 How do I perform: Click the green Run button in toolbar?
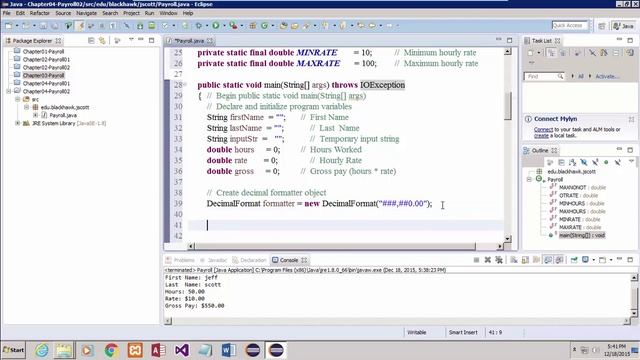(216, 26)
